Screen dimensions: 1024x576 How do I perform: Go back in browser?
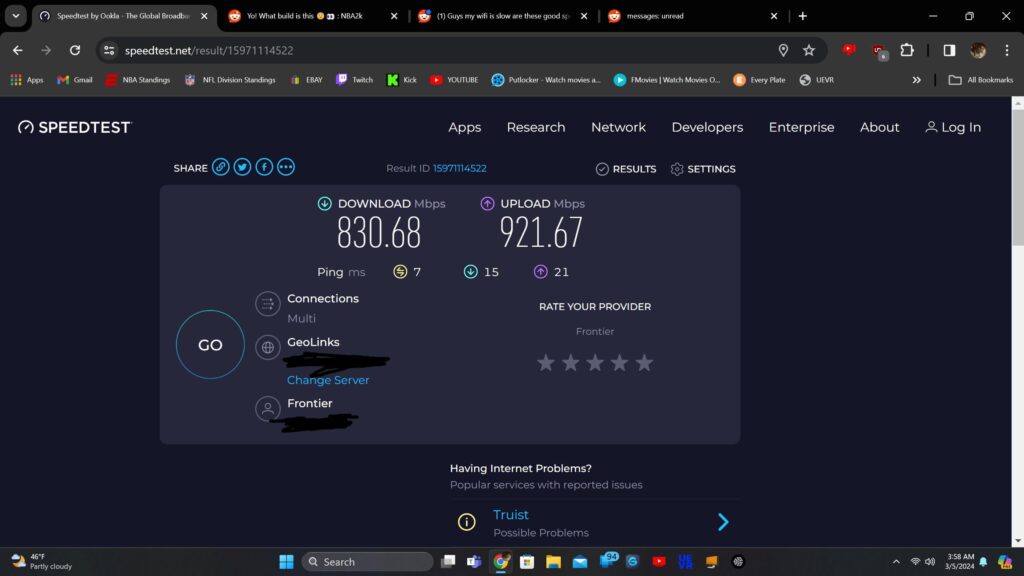click(x=18, y=50)
